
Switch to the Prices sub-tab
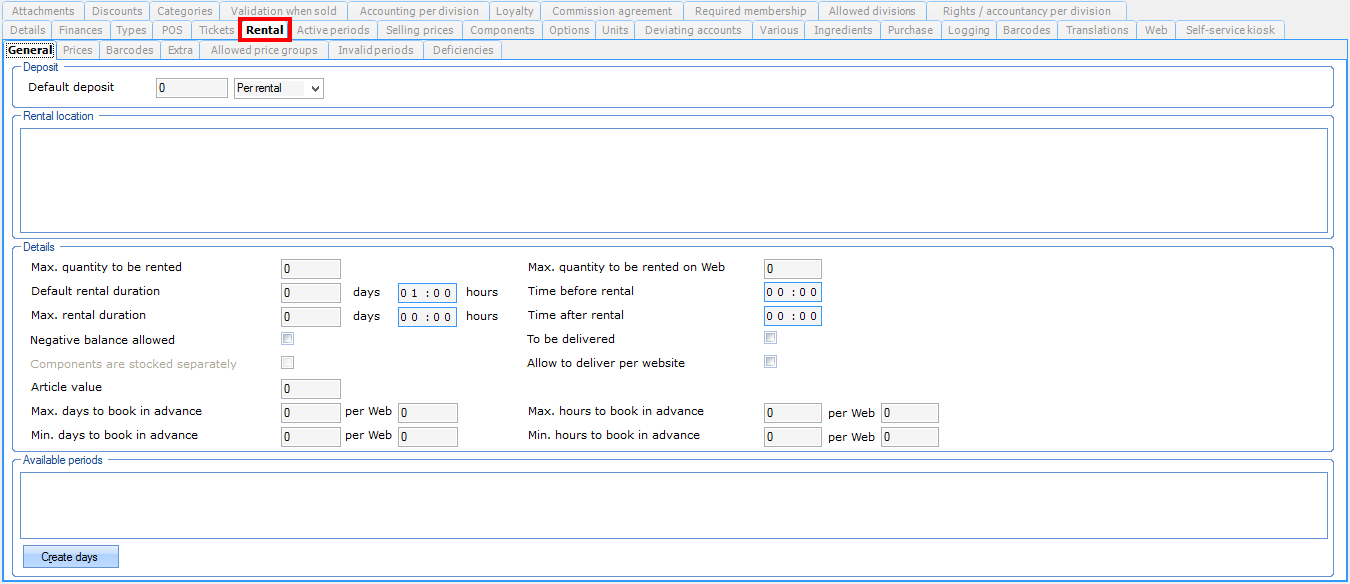point(77,50)
